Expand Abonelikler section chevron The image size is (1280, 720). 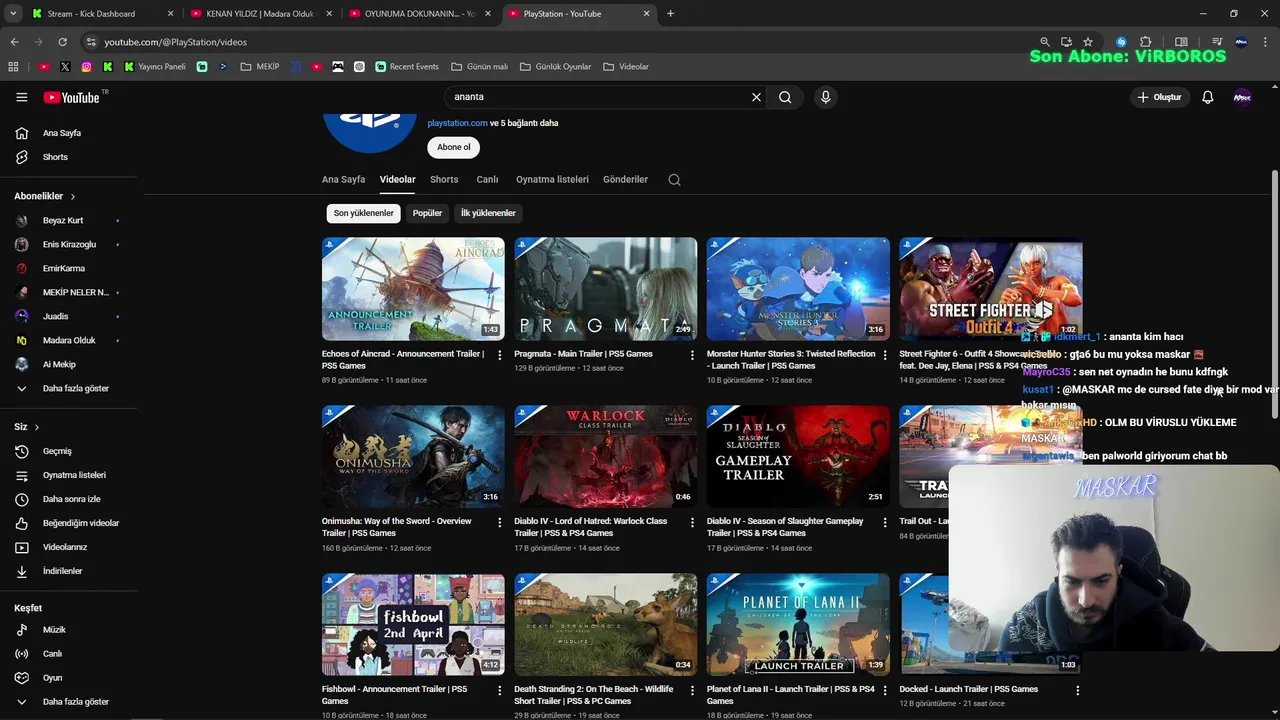point(73,197)
